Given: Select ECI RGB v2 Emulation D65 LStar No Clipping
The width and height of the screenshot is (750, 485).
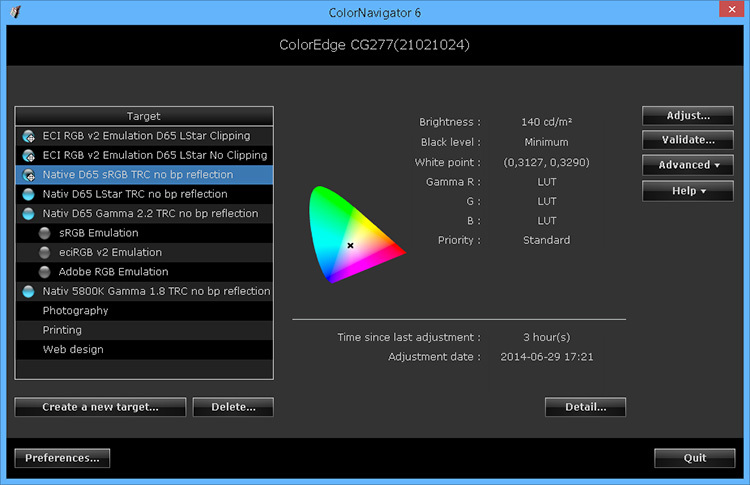Looking at the screenshot, I should (x=144, y=155).
